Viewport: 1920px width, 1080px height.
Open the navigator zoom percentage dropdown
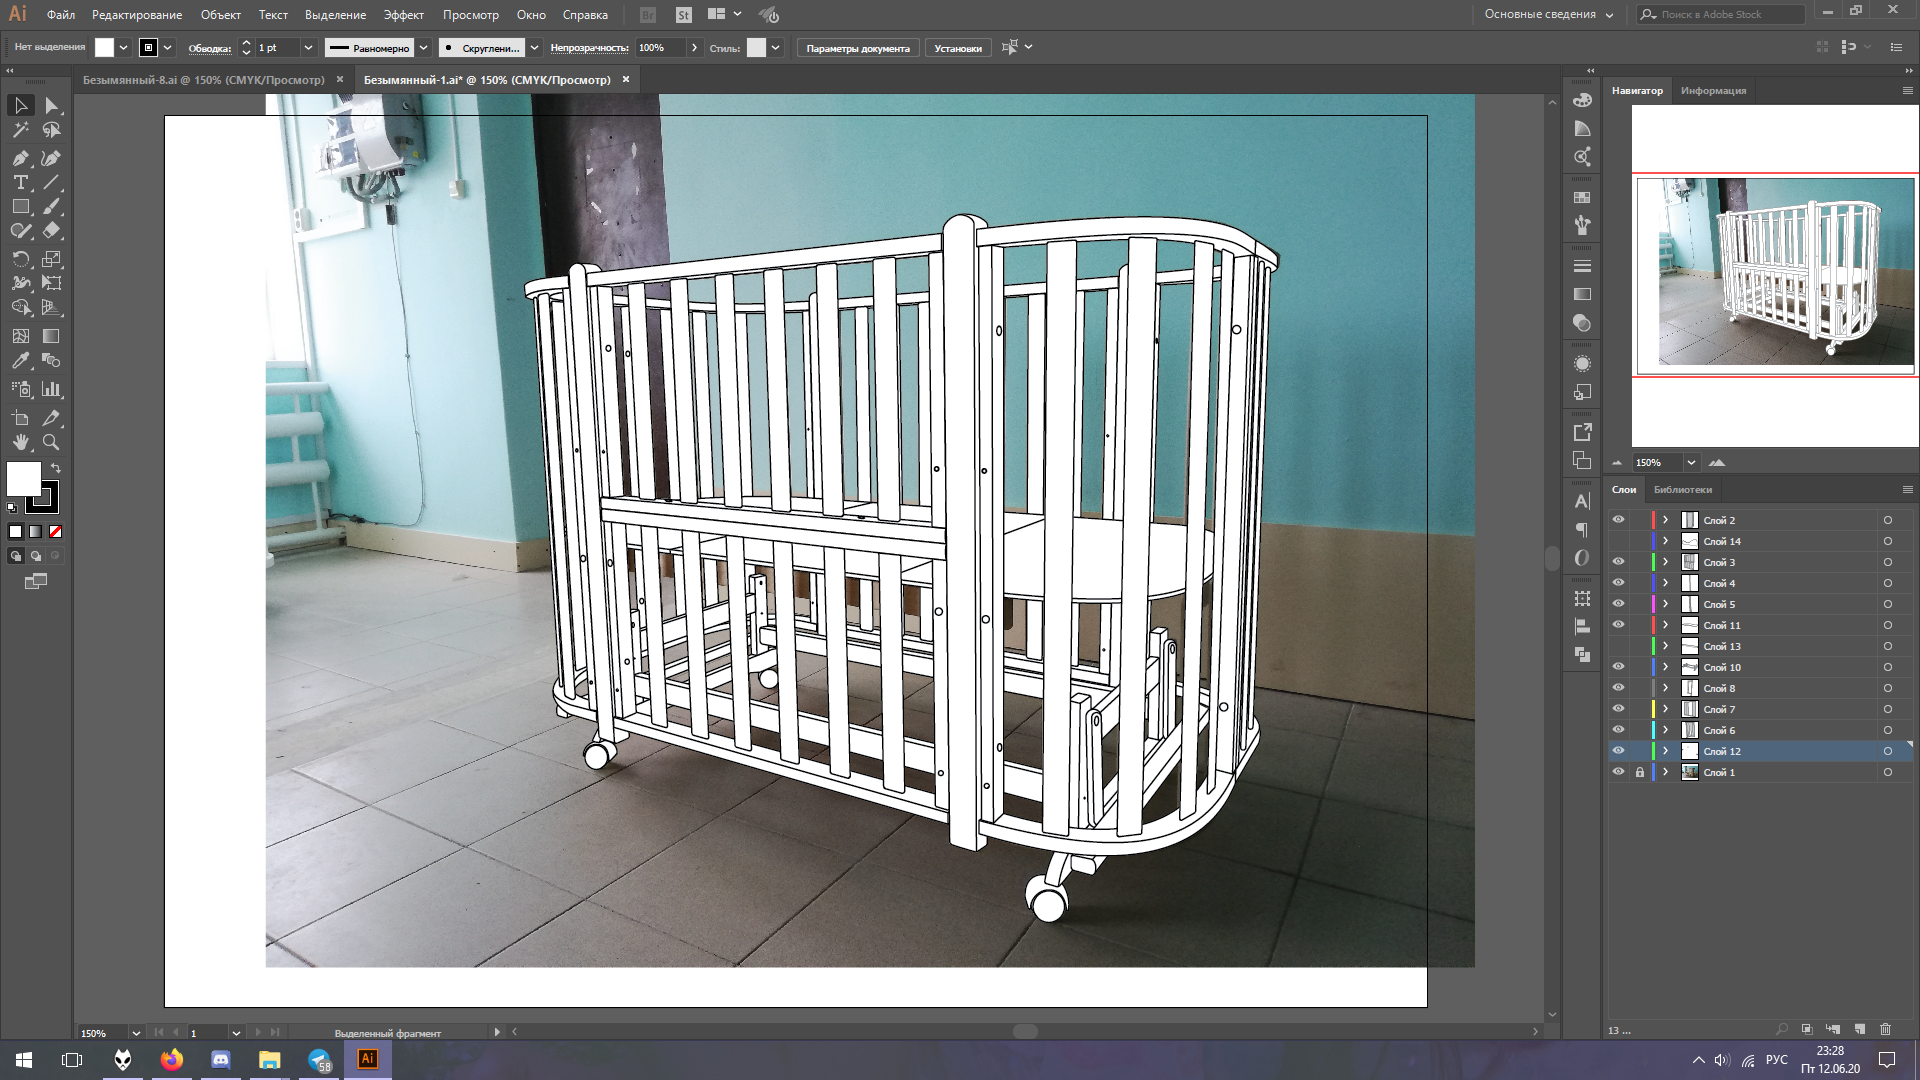point(1691,463)
